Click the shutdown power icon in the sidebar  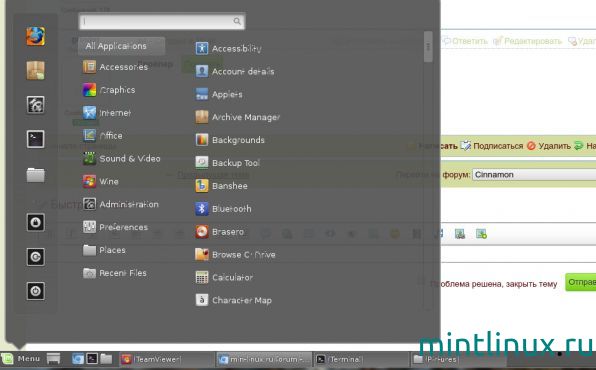[35, 291]
